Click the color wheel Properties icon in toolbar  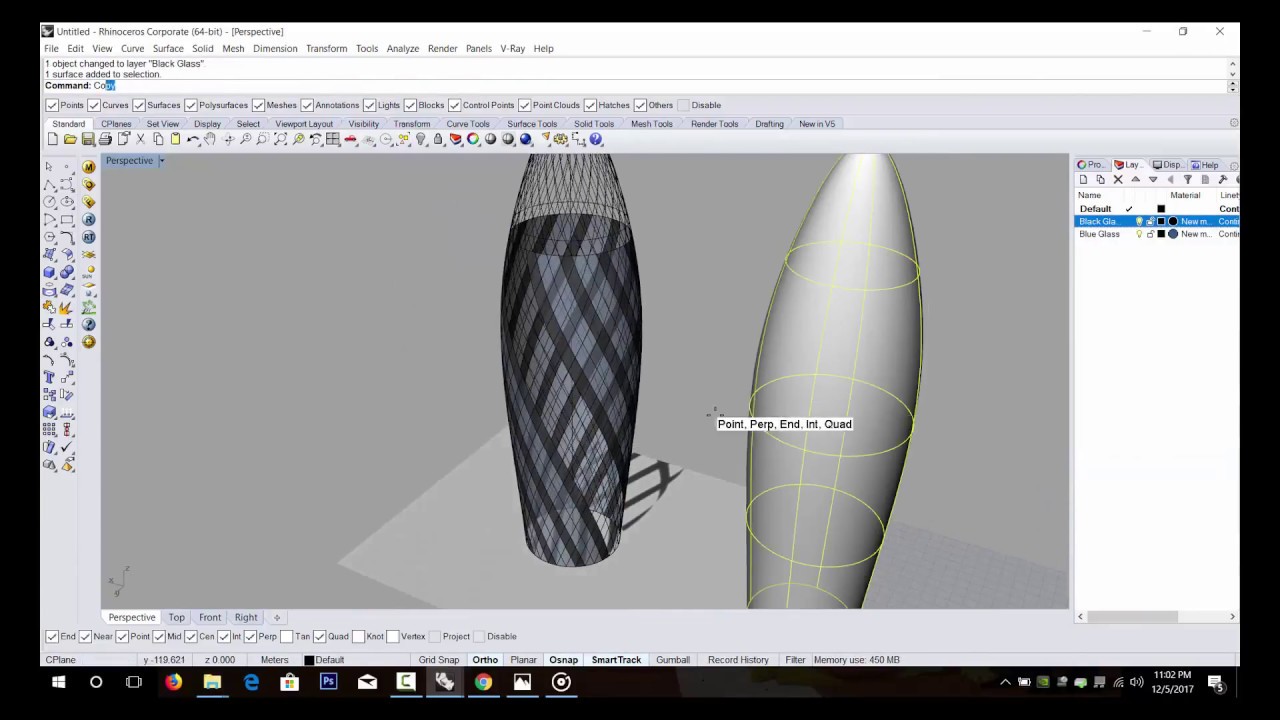[473, 140]
